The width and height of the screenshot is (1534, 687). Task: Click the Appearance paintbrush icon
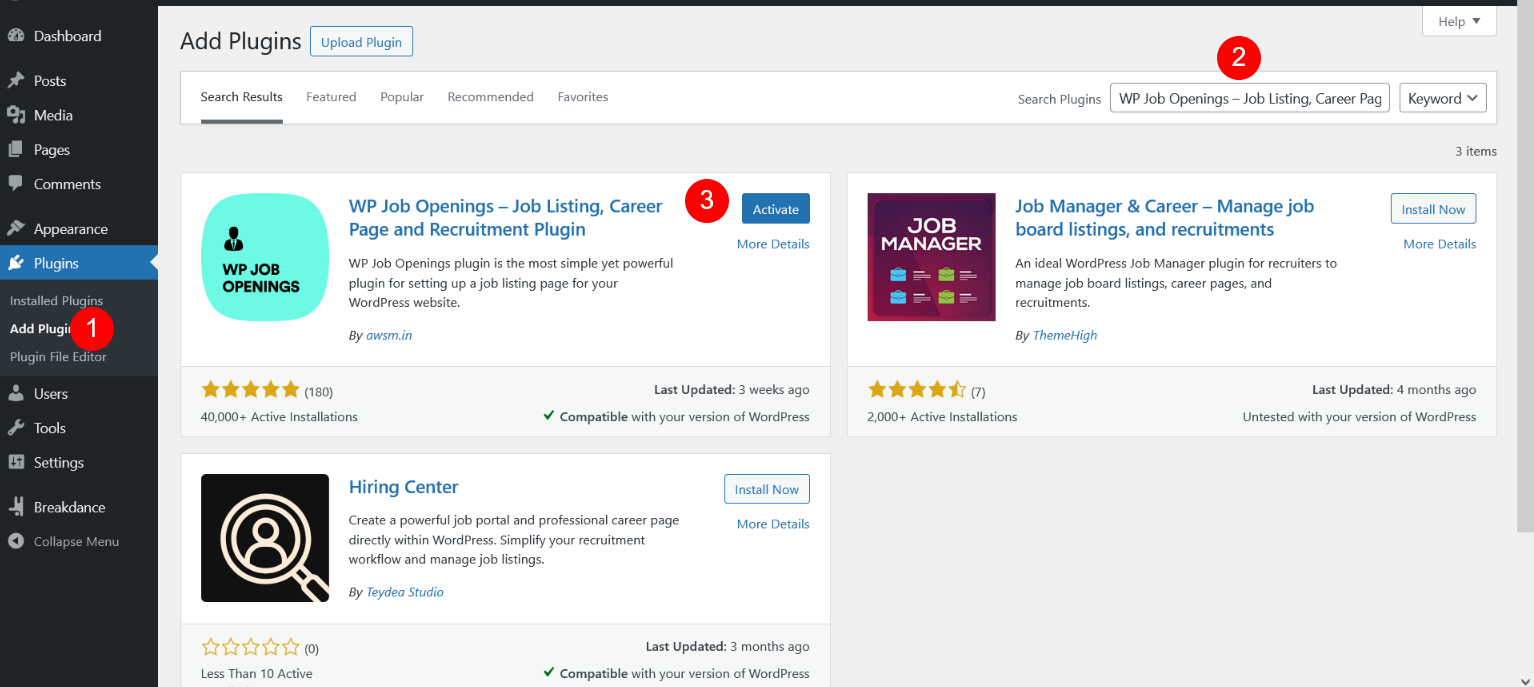point(16,229)
